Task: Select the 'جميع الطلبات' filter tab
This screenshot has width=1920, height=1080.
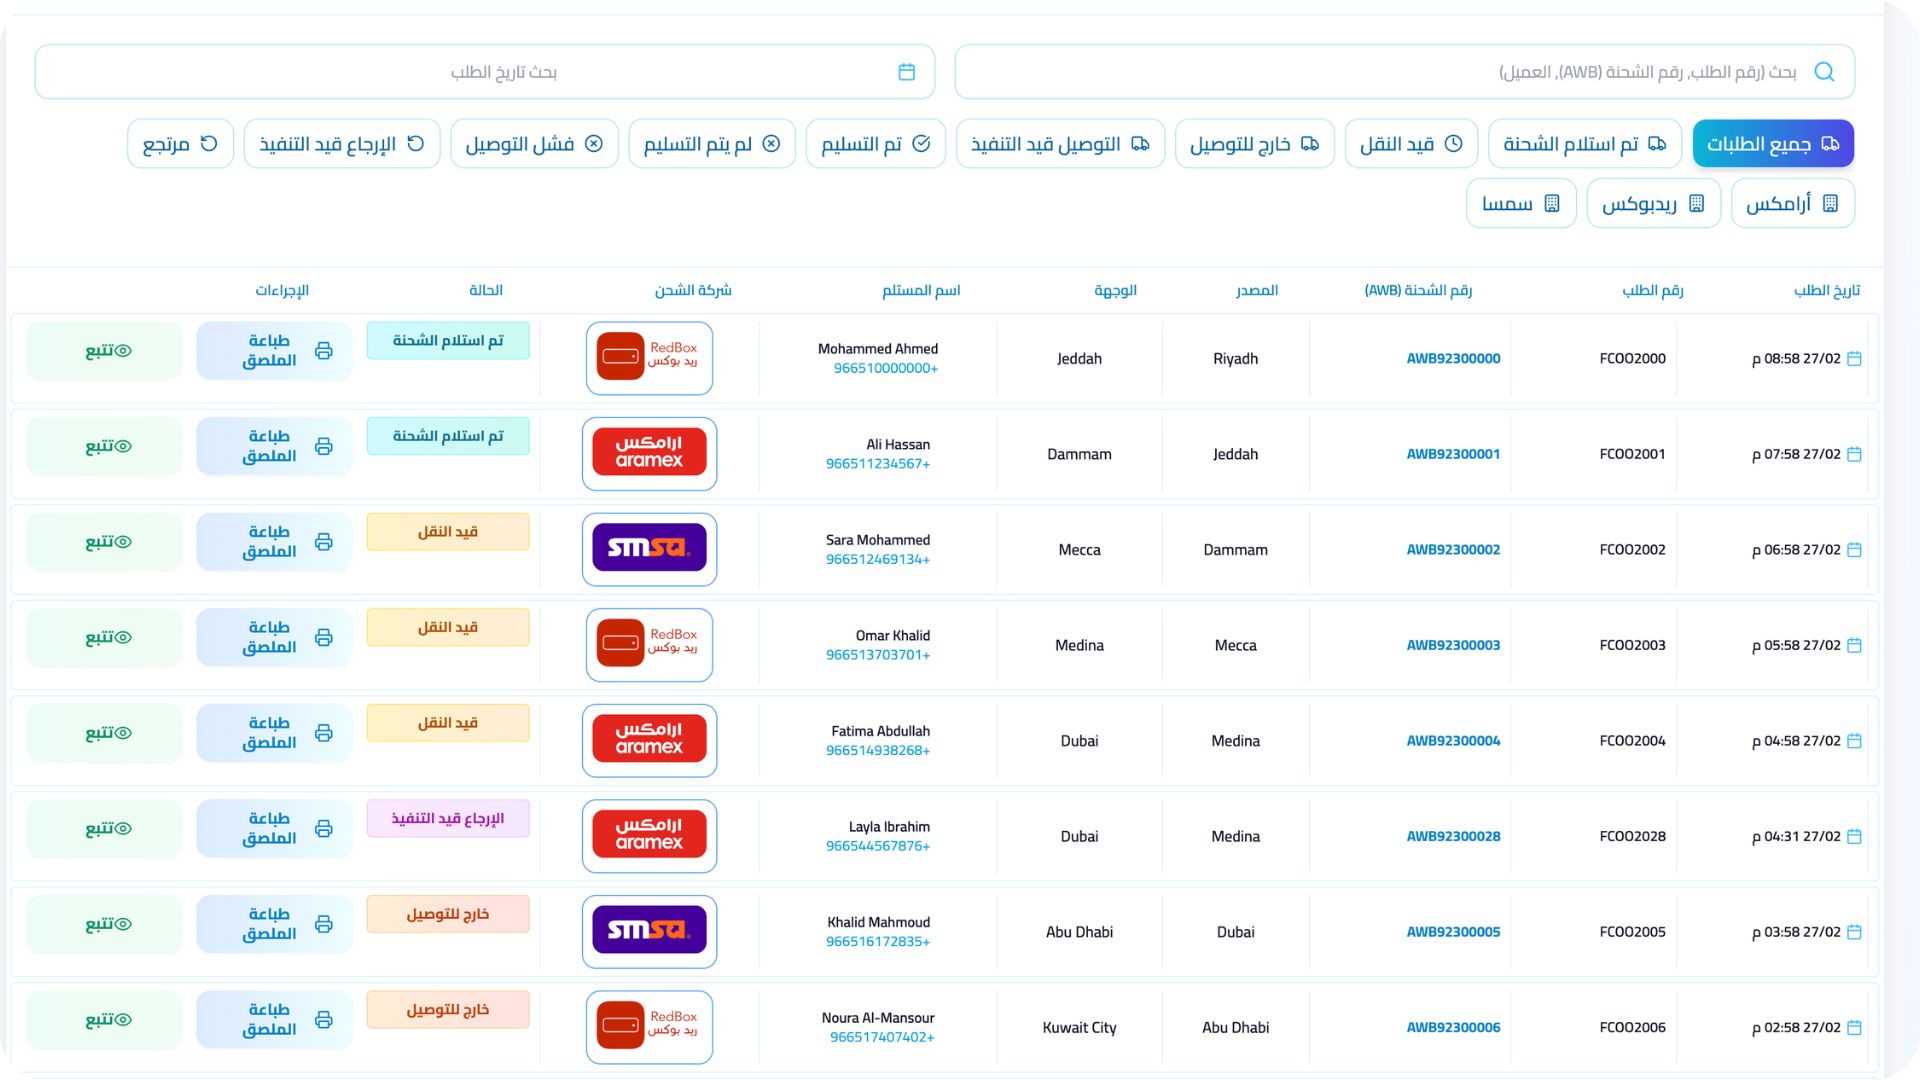Action: tap(1772, 144)
